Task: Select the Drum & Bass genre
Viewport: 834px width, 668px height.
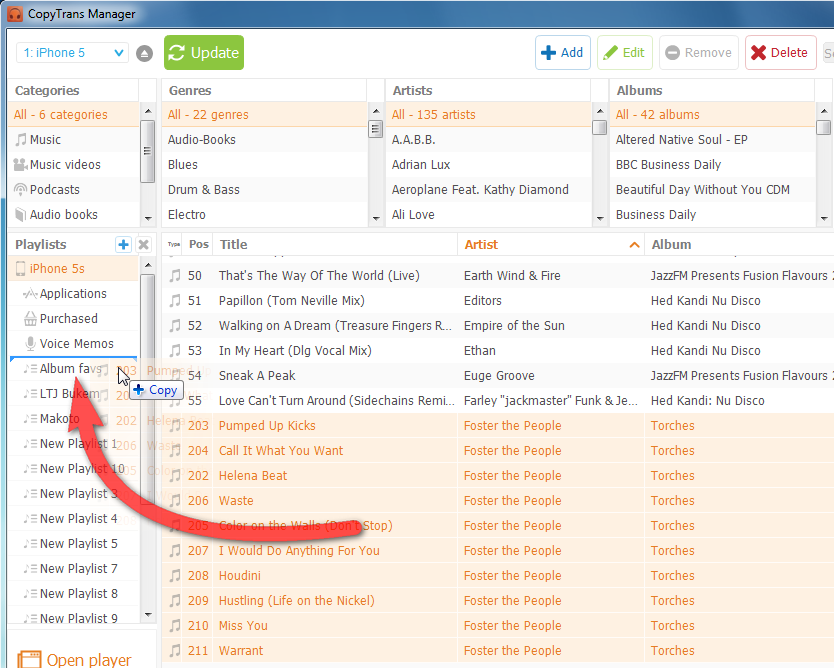Action: 264,190
